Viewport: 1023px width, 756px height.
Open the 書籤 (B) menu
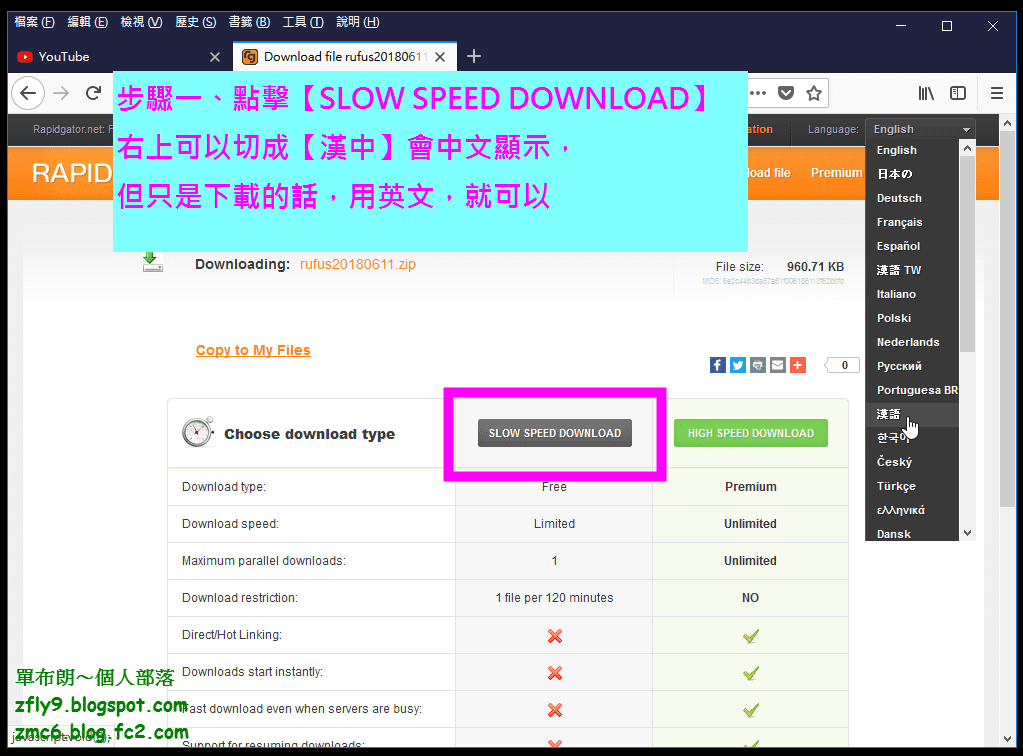pyautogui.click(x=249, y=22)
